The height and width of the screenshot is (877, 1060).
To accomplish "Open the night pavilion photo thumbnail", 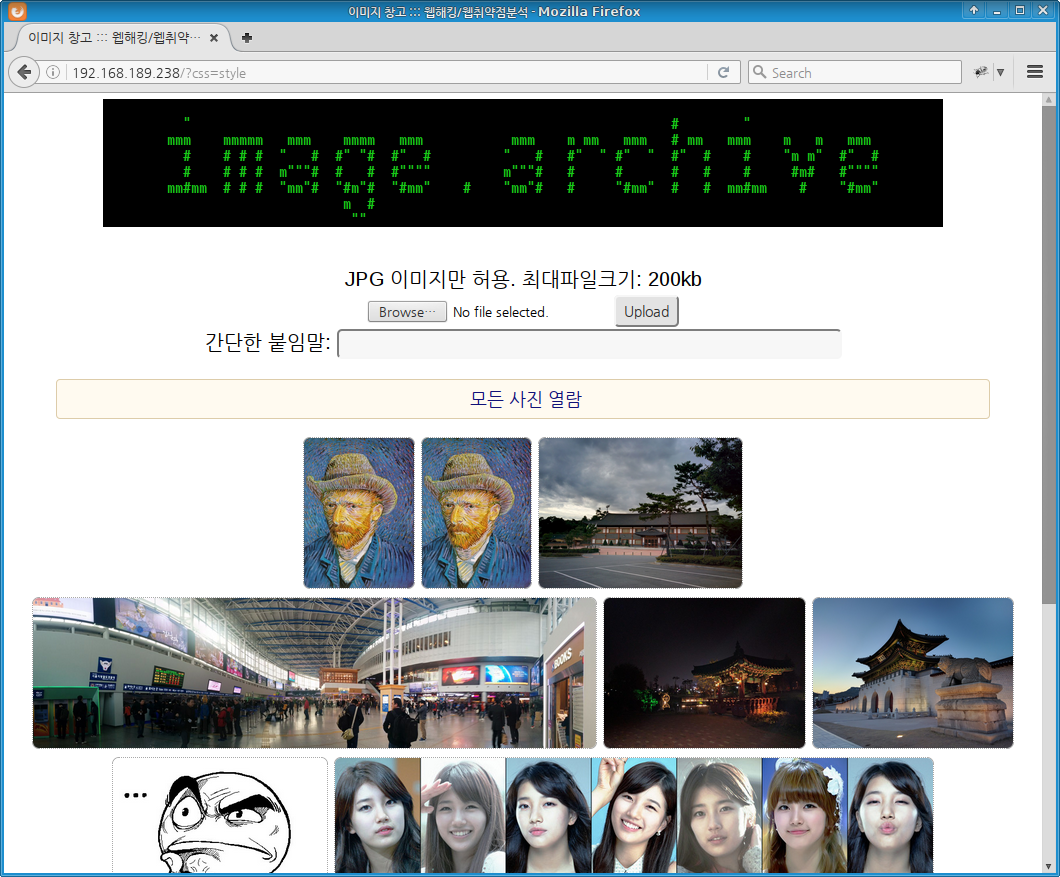I will [x=704, y=673].
